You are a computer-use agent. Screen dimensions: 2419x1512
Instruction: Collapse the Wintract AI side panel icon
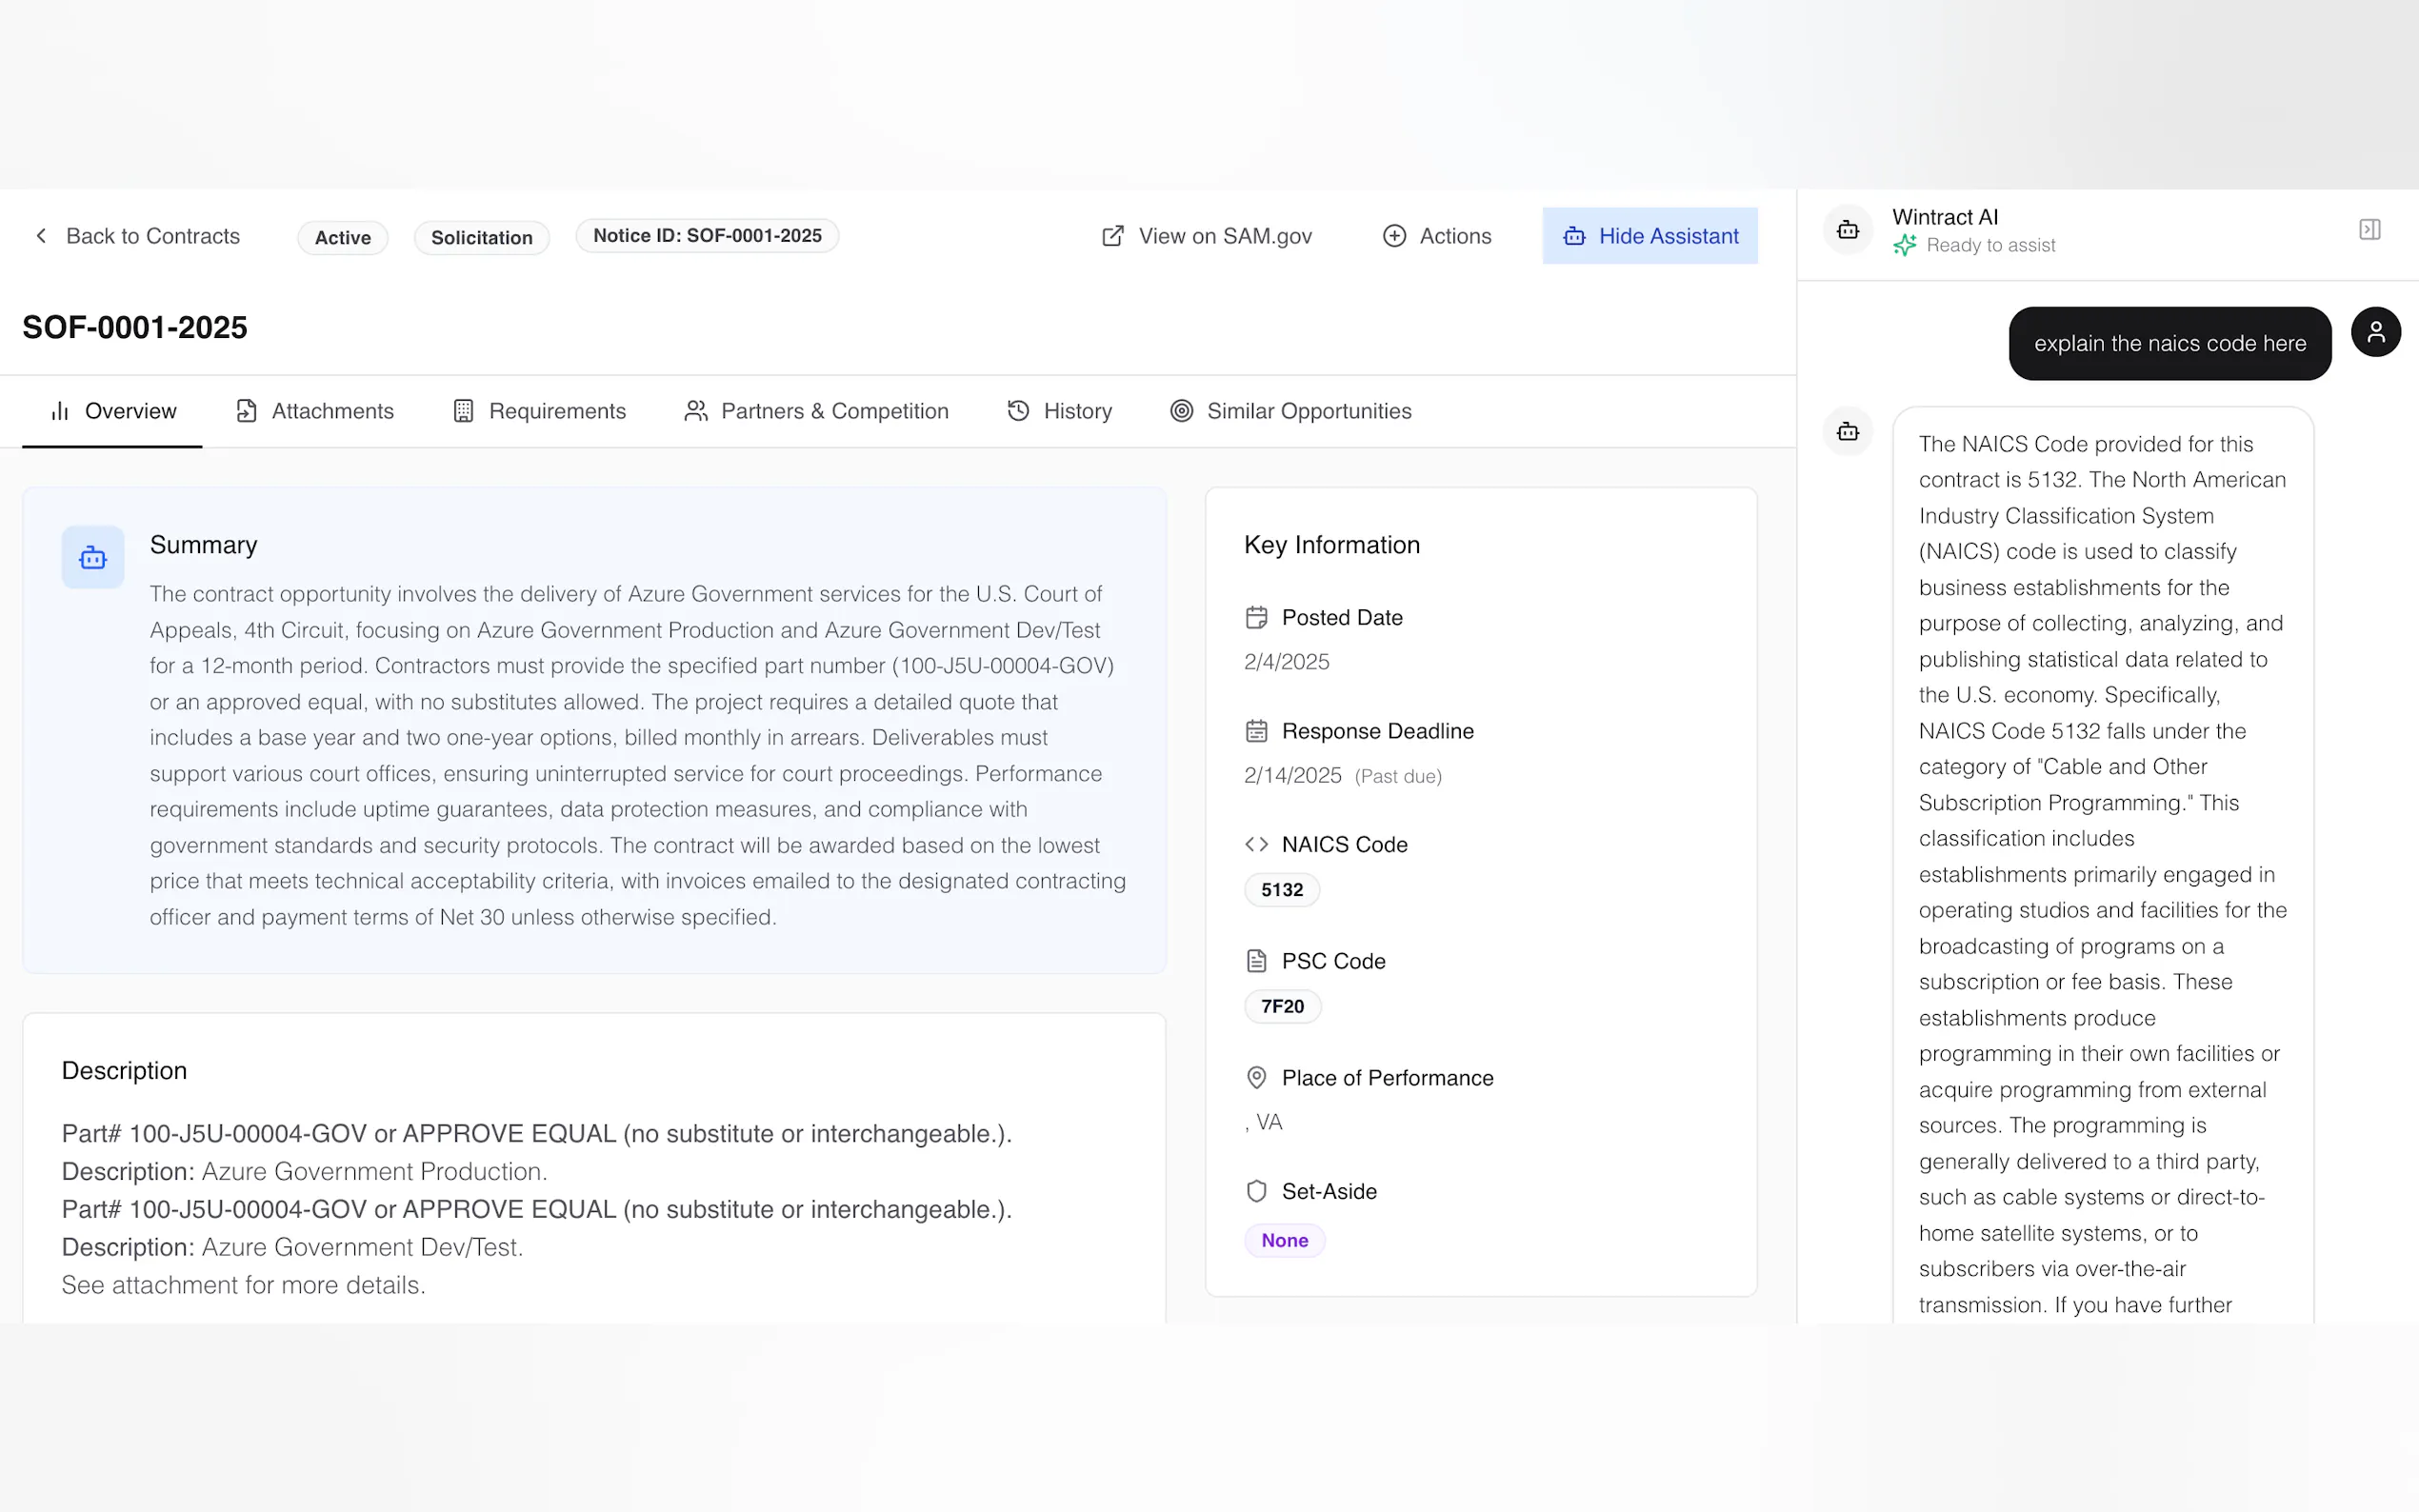(x=2368, y=230)
